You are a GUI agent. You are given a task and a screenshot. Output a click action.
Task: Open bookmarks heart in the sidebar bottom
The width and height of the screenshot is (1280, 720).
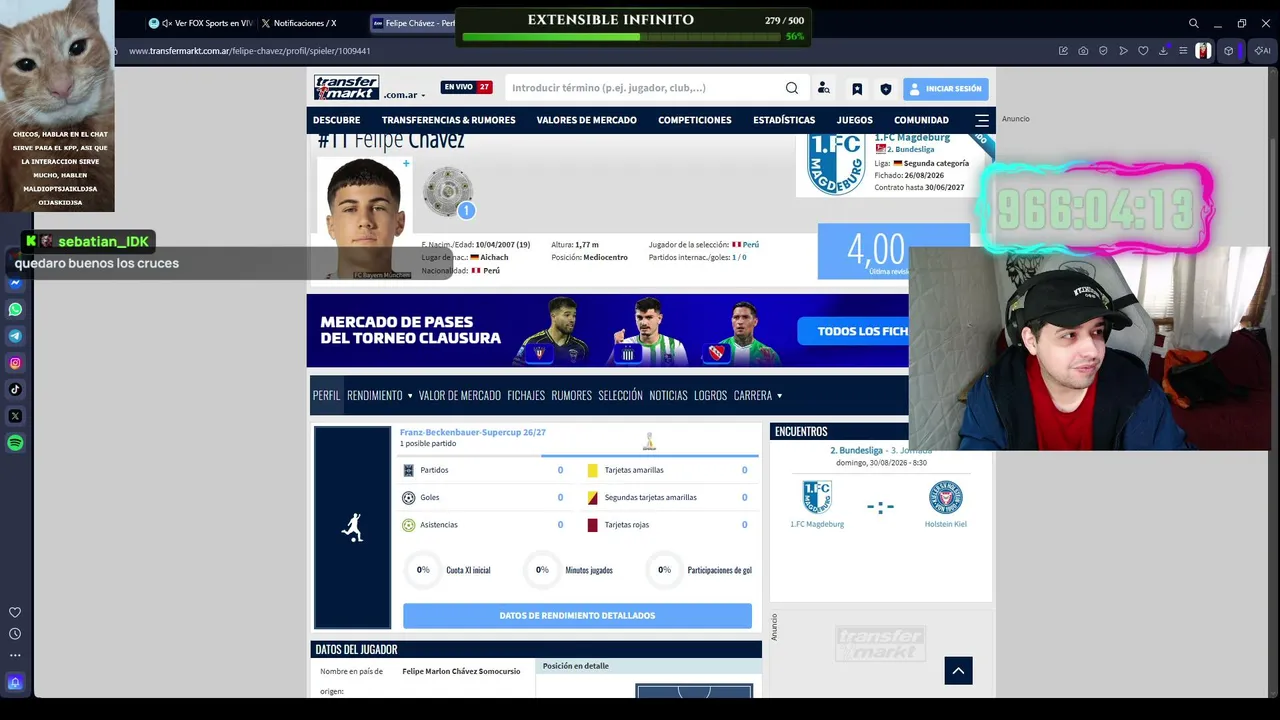15,612
